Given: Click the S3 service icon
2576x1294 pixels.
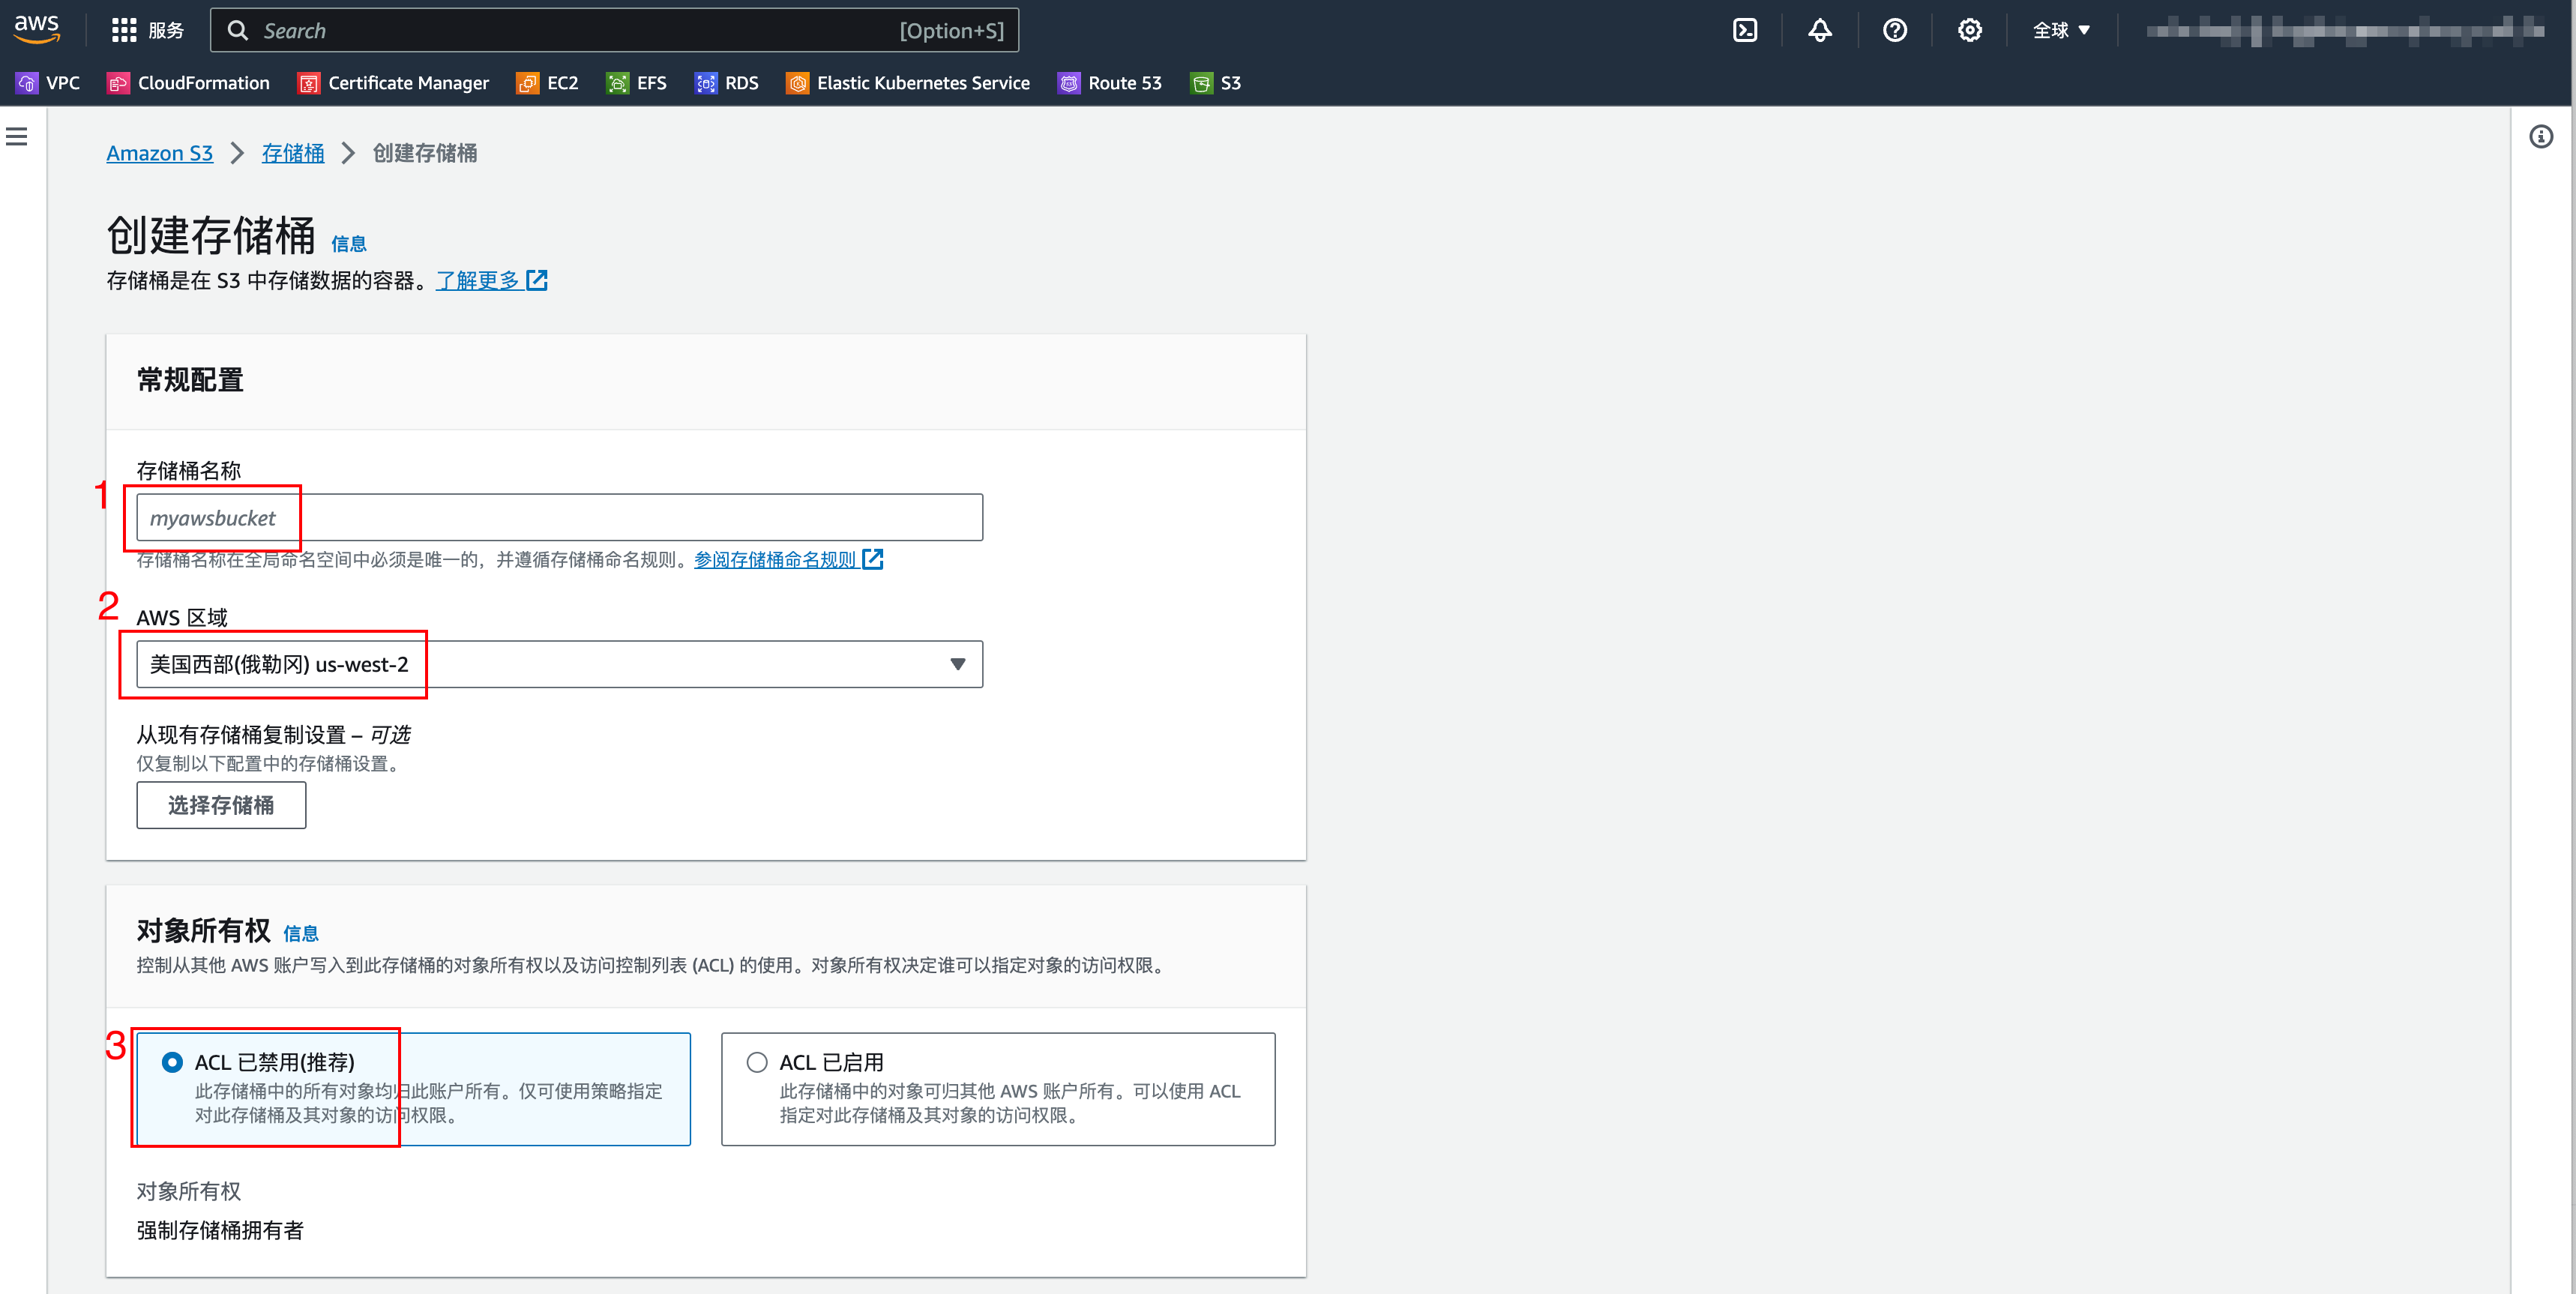Looking at the screenshot, I should (x=1201, y=83).
